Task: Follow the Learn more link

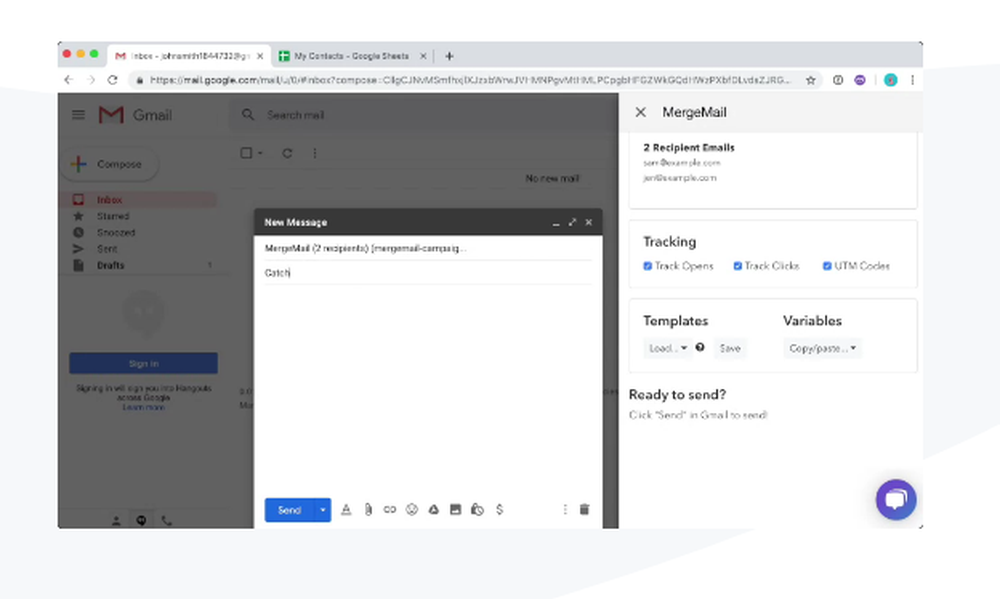Action: 143,407
